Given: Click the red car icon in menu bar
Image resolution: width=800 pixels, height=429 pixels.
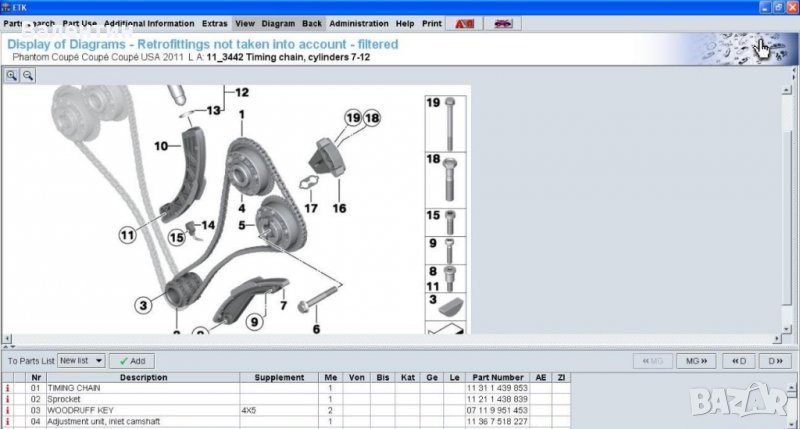Looking at the screenshot, I should [x=465, y=22].
